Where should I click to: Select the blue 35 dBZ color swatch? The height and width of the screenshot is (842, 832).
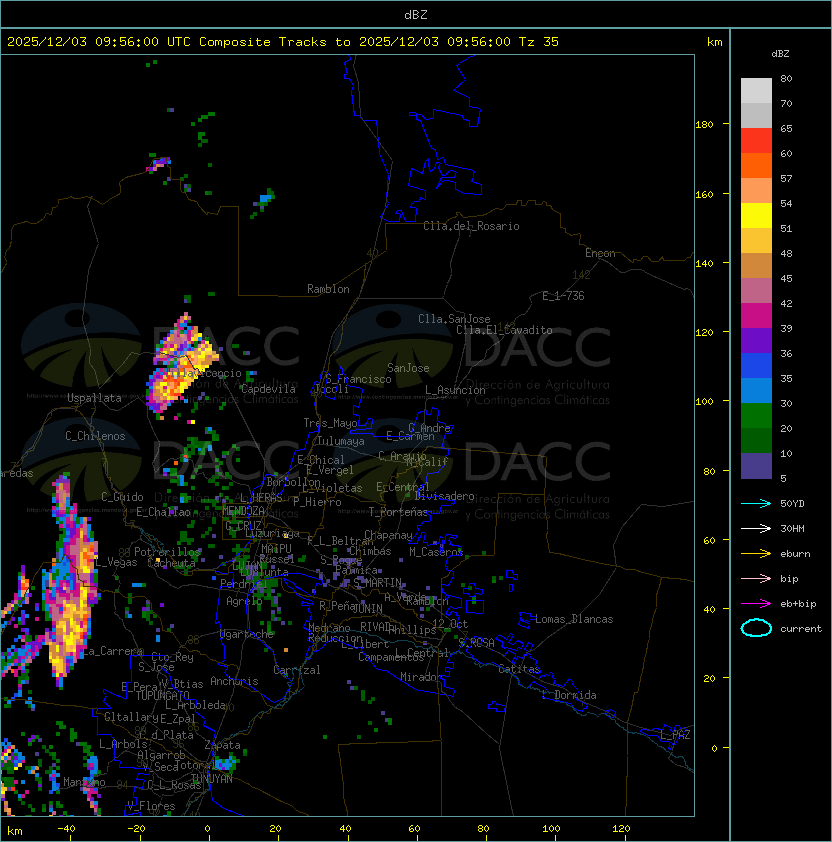pos(756,366)
